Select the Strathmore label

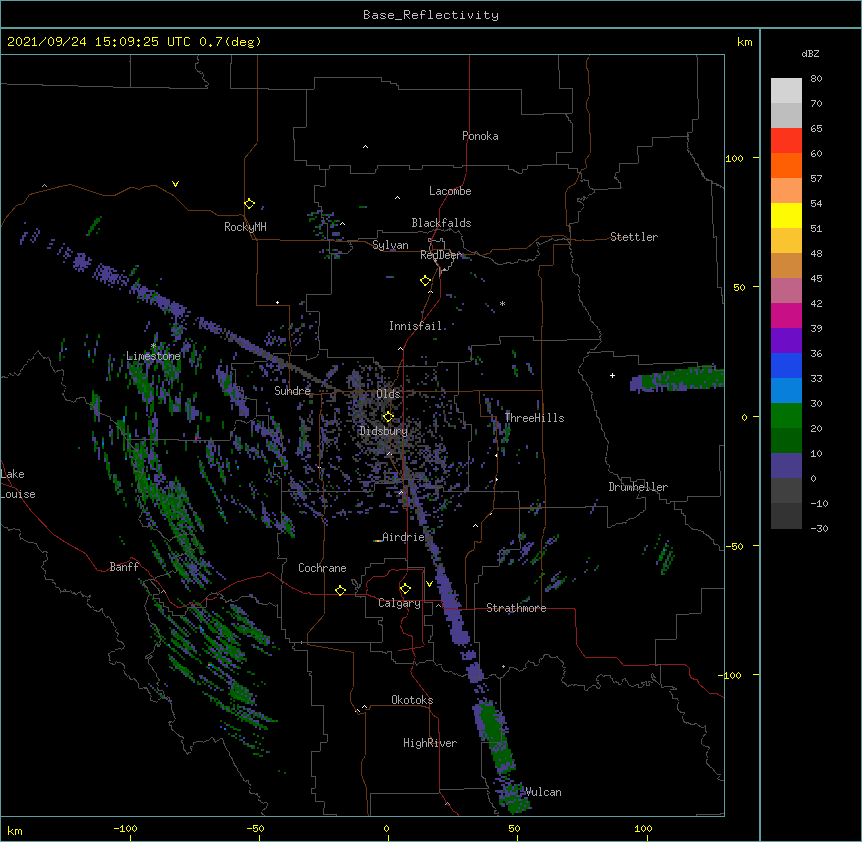[516, 608]
